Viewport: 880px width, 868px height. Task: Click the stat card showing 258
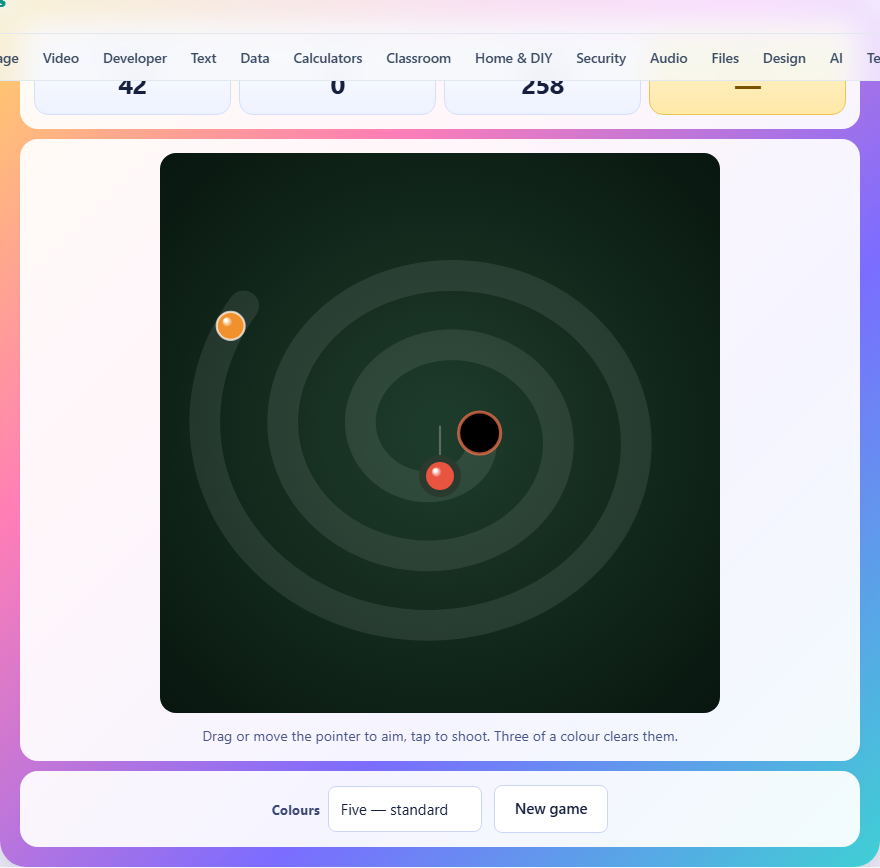click(542, 97)
